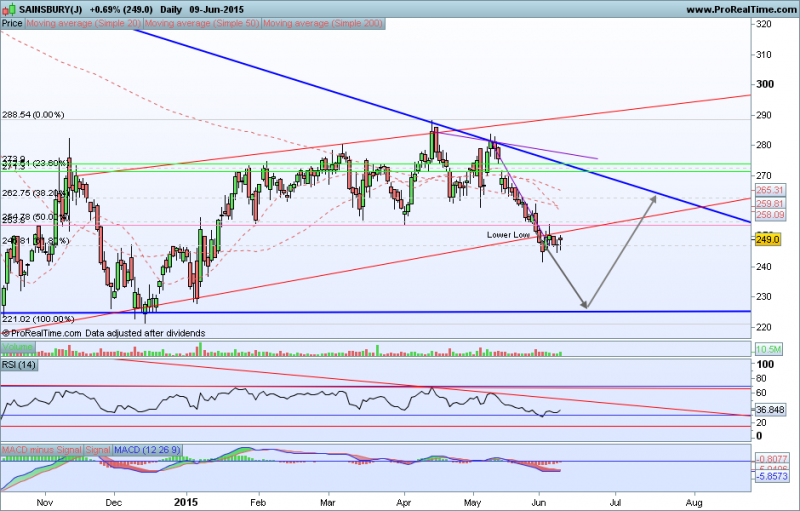The width and height of the screenshot is (800, 511).
Task: Click the copyright symbol before ProRealTime.com
Action: 6,332
